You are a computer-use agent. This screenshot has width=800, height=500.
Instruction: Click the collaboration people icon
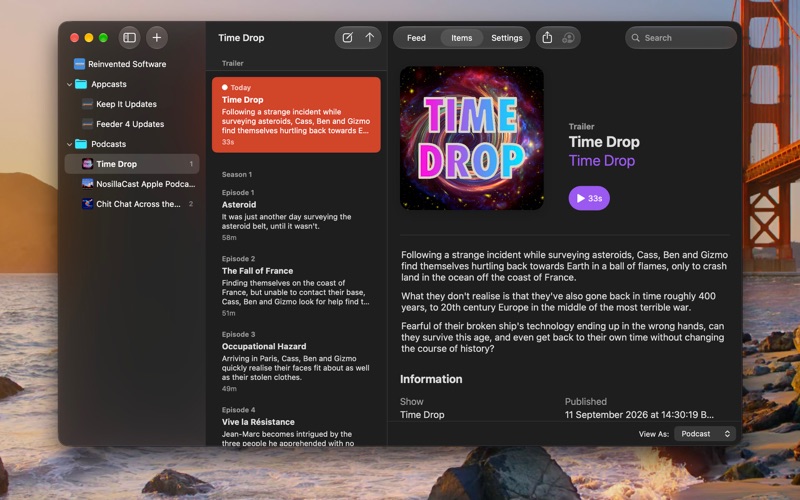(568, 38)
